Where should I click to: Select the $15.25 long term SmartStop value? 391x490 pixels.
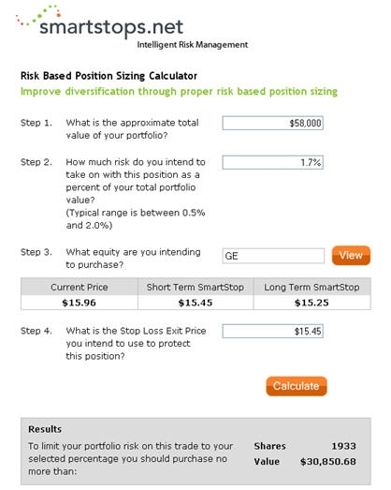[x=312, y=303]
